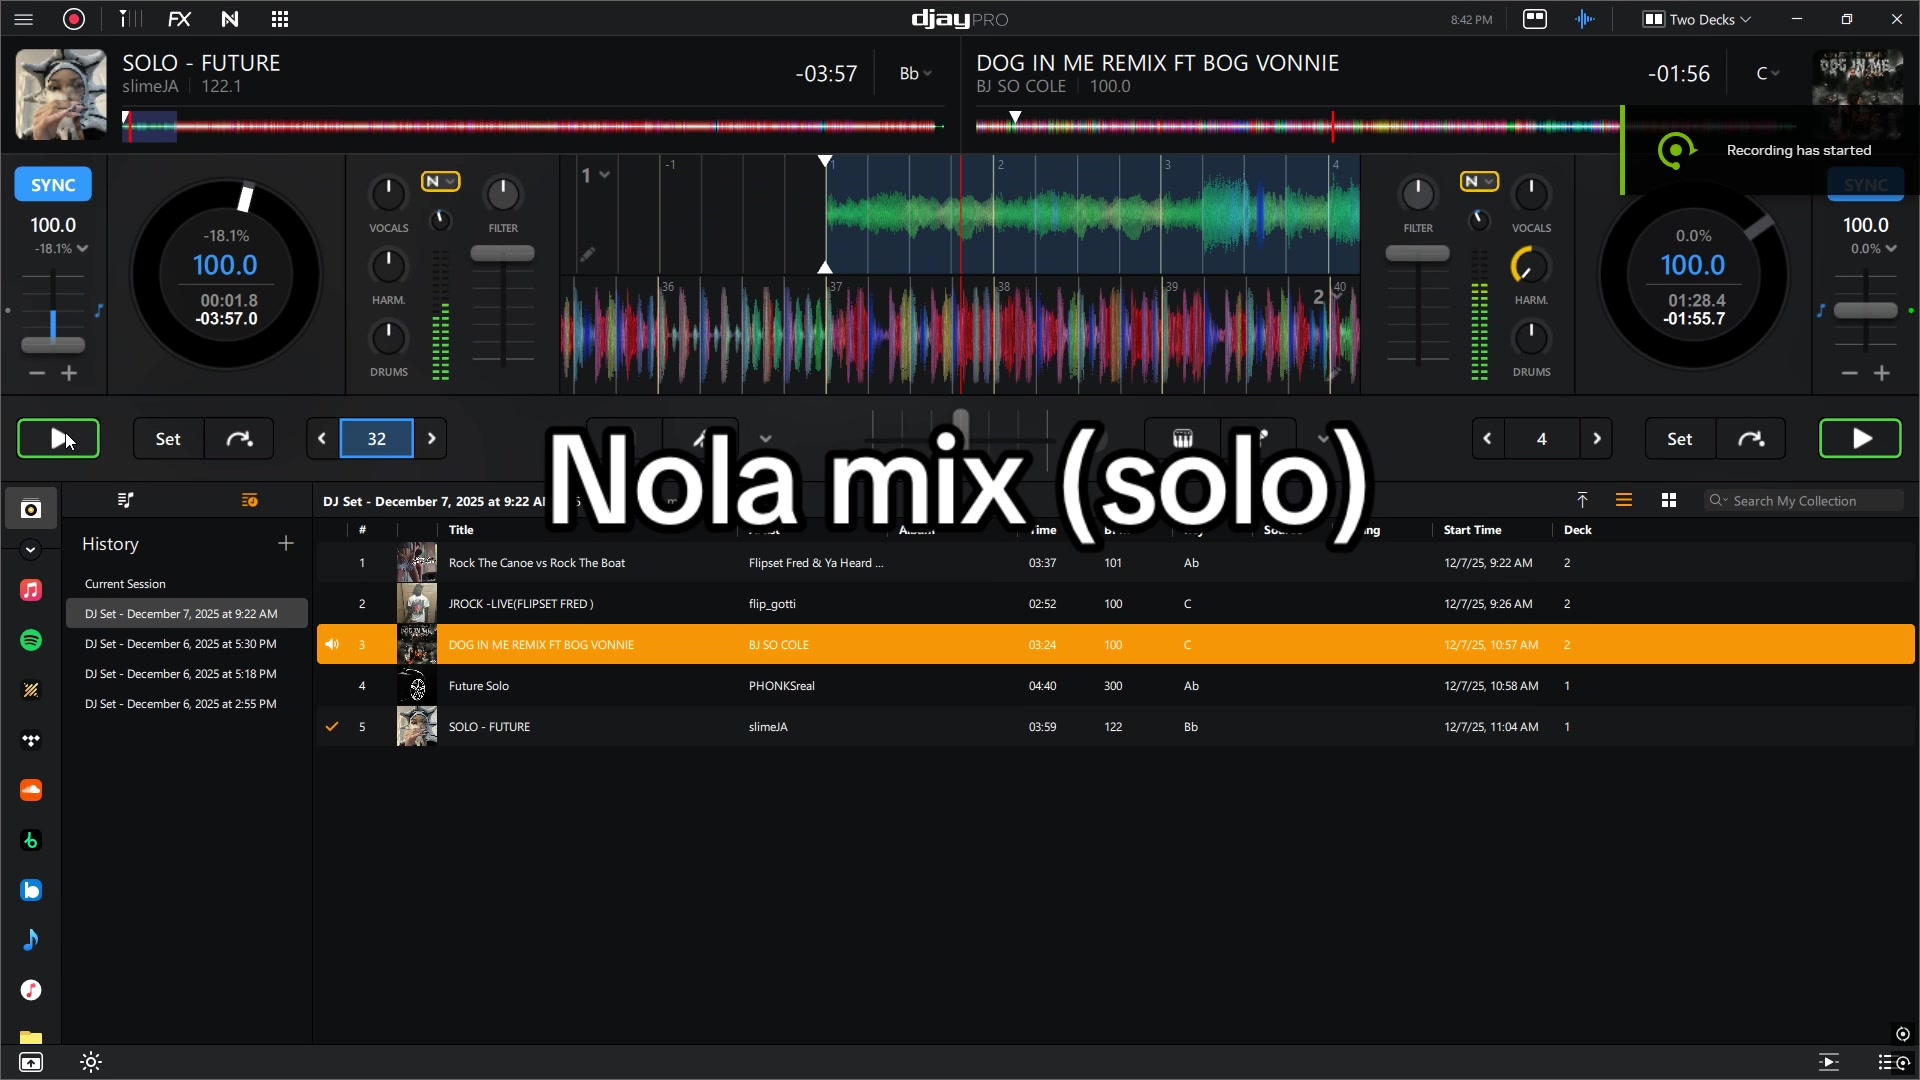The width and height of the screenshot is (1920, 1080).
Task: Click the deck 1 jump-to-cue arrow icon
Action: coord(239,438)
